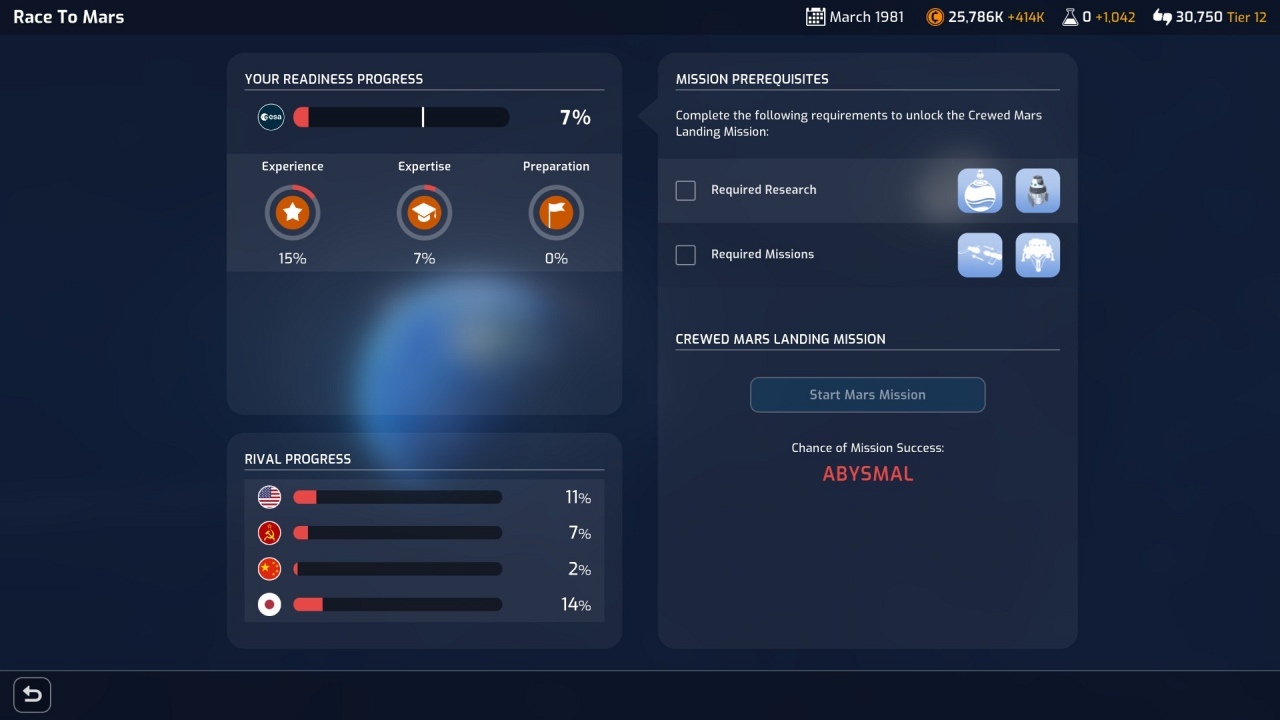Click the thumbs reputation icon
This screenshot has width=1280, height=720.
pyautogui.click(x=1162, y=17)
